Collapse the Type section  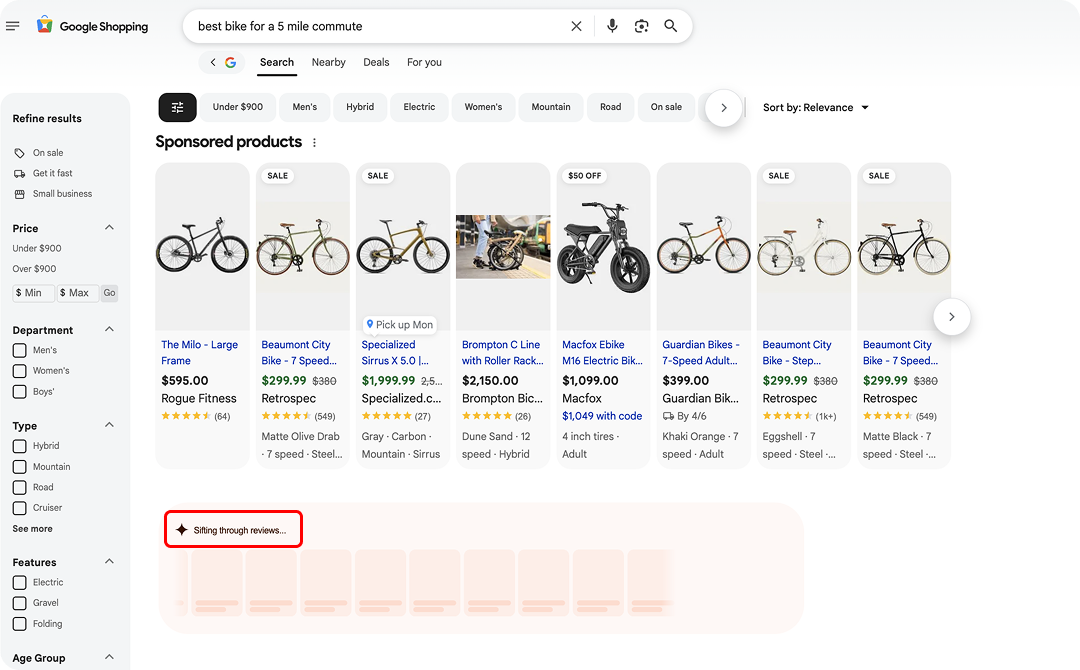click(109, 425)
